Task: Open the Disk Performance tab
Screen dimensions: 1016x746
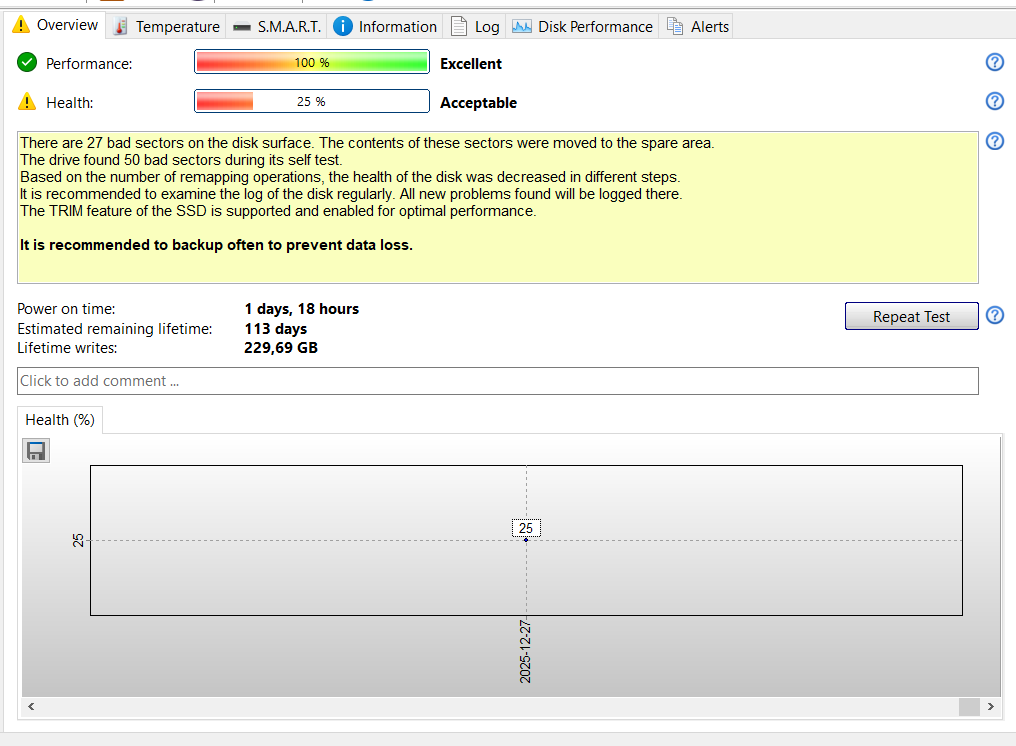Action: pos(583,26)
